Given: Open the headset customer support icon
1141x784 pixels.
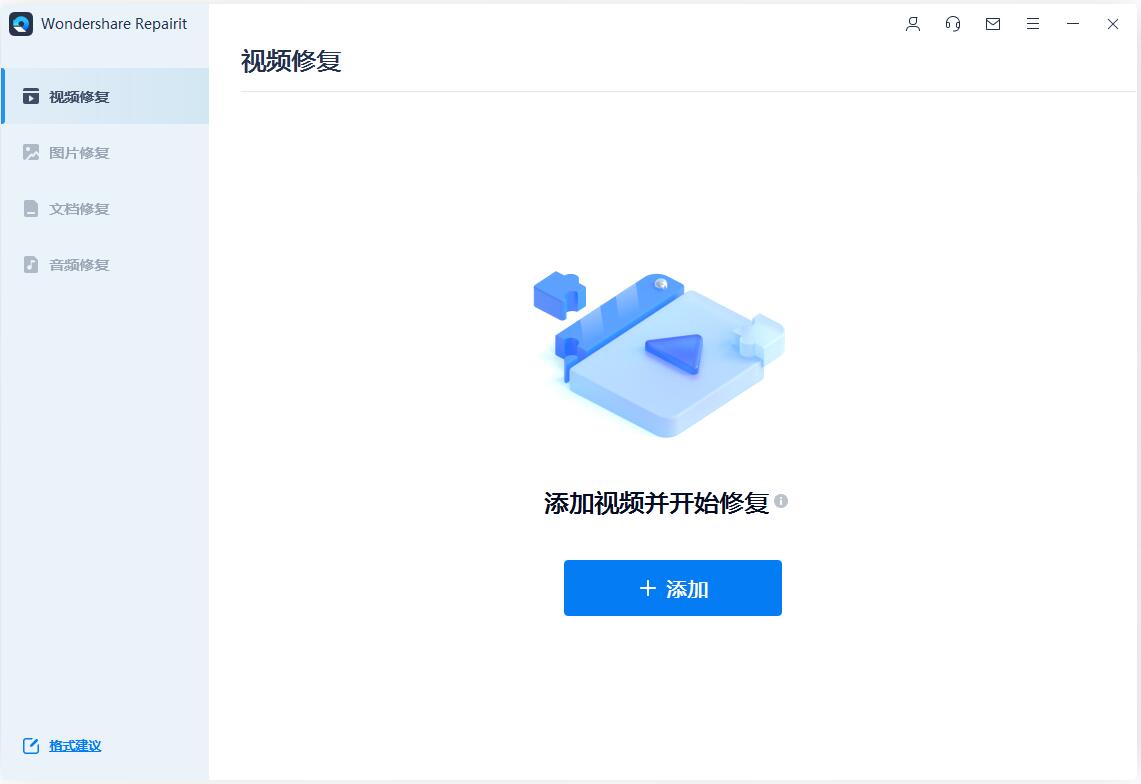Looking at the screenshot, I should click(953, 24).
